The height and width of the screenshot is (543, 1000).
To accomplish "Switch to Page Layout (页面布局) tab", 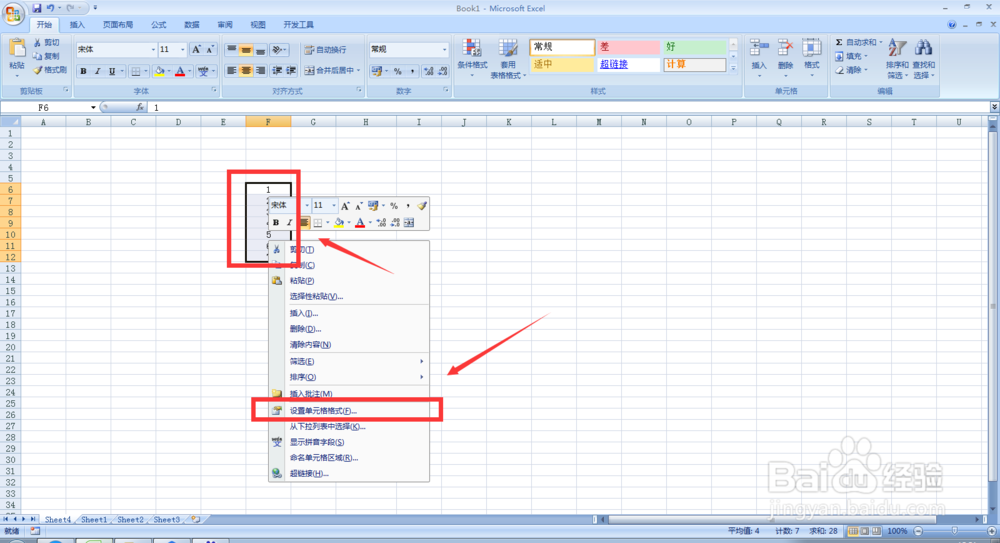I will coord(118,25).
